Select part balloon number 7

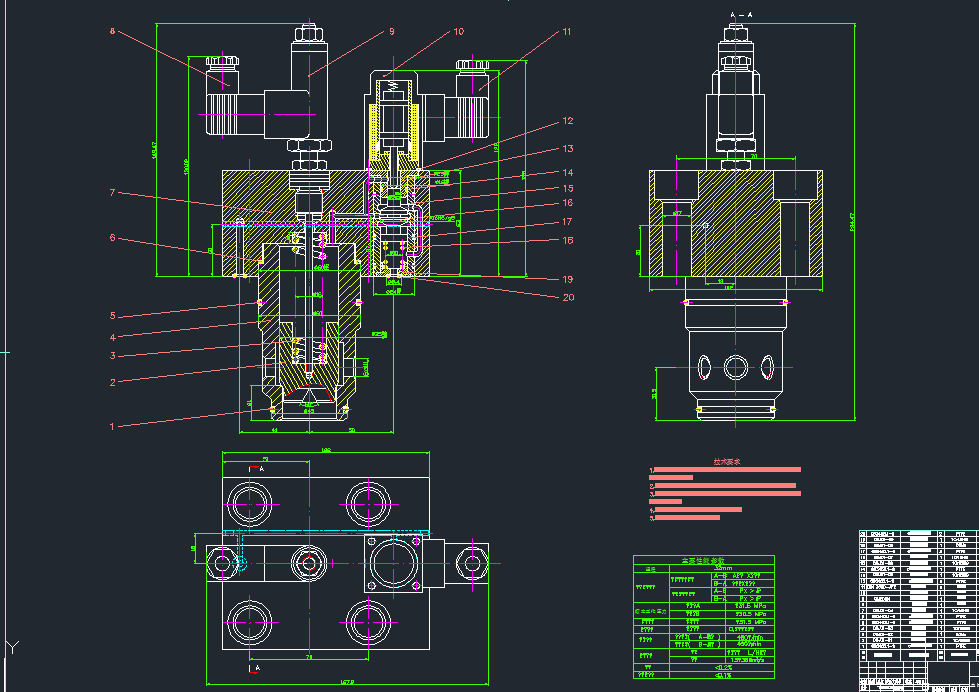[112, 192]
